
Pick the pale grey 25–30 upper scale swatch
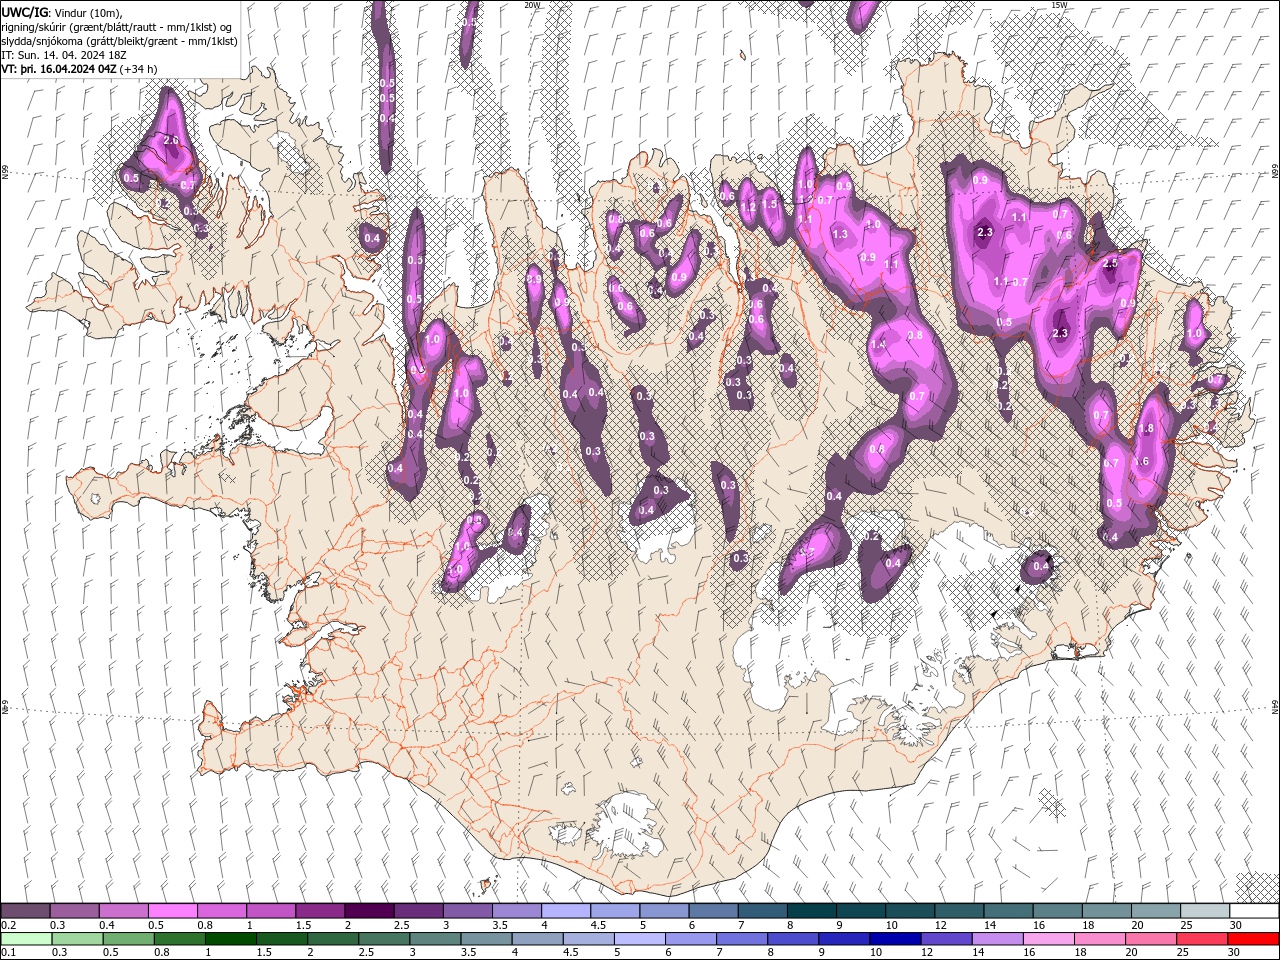(x=1205, y=911)
